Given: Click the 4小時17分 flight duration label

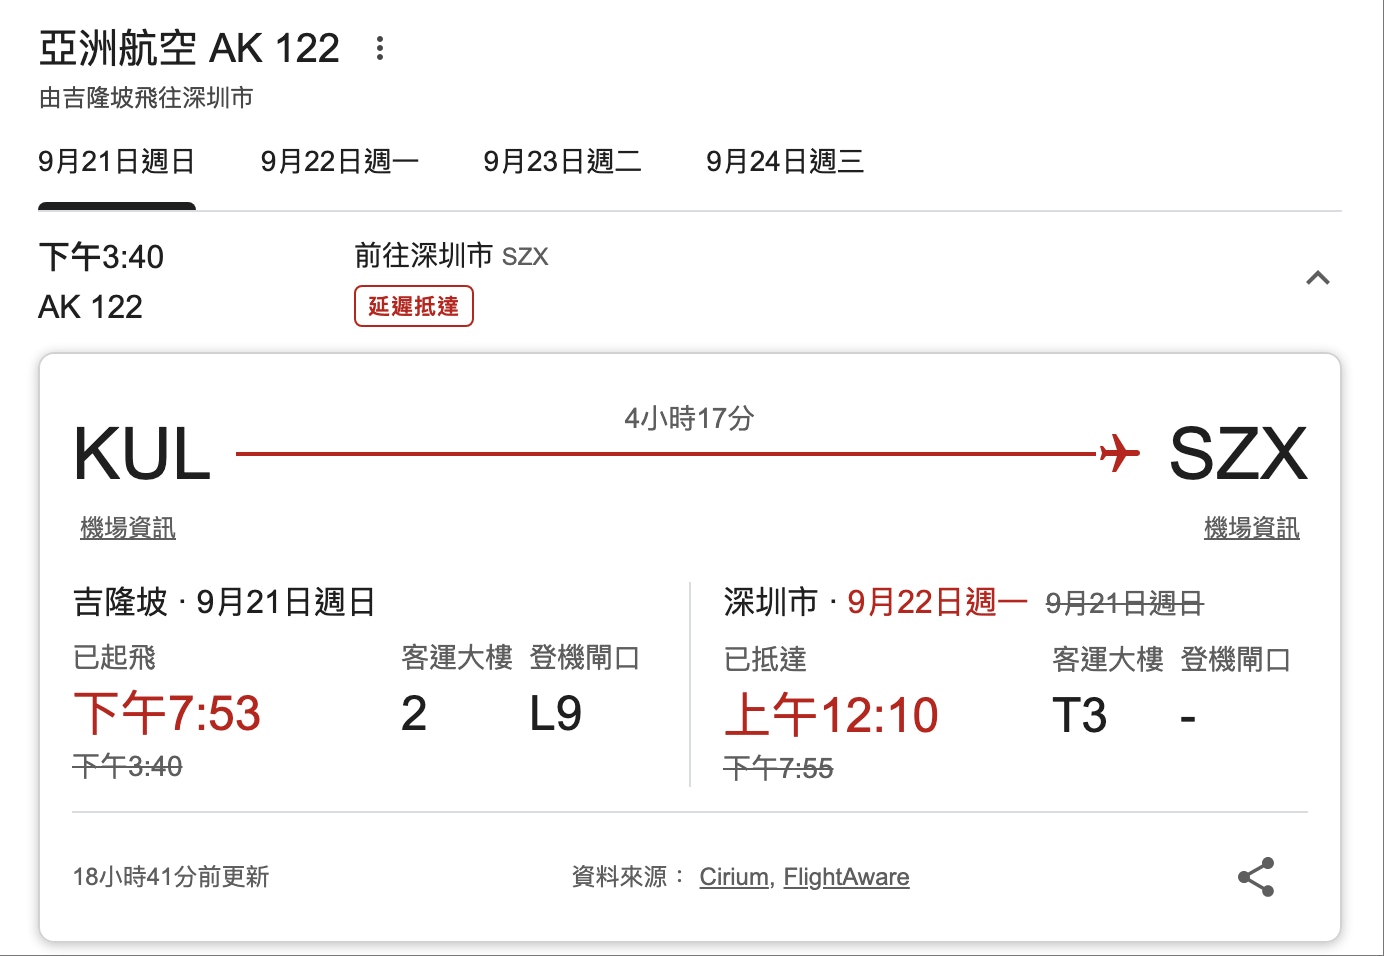Looking at the screenshot, I should click(691, 419).
